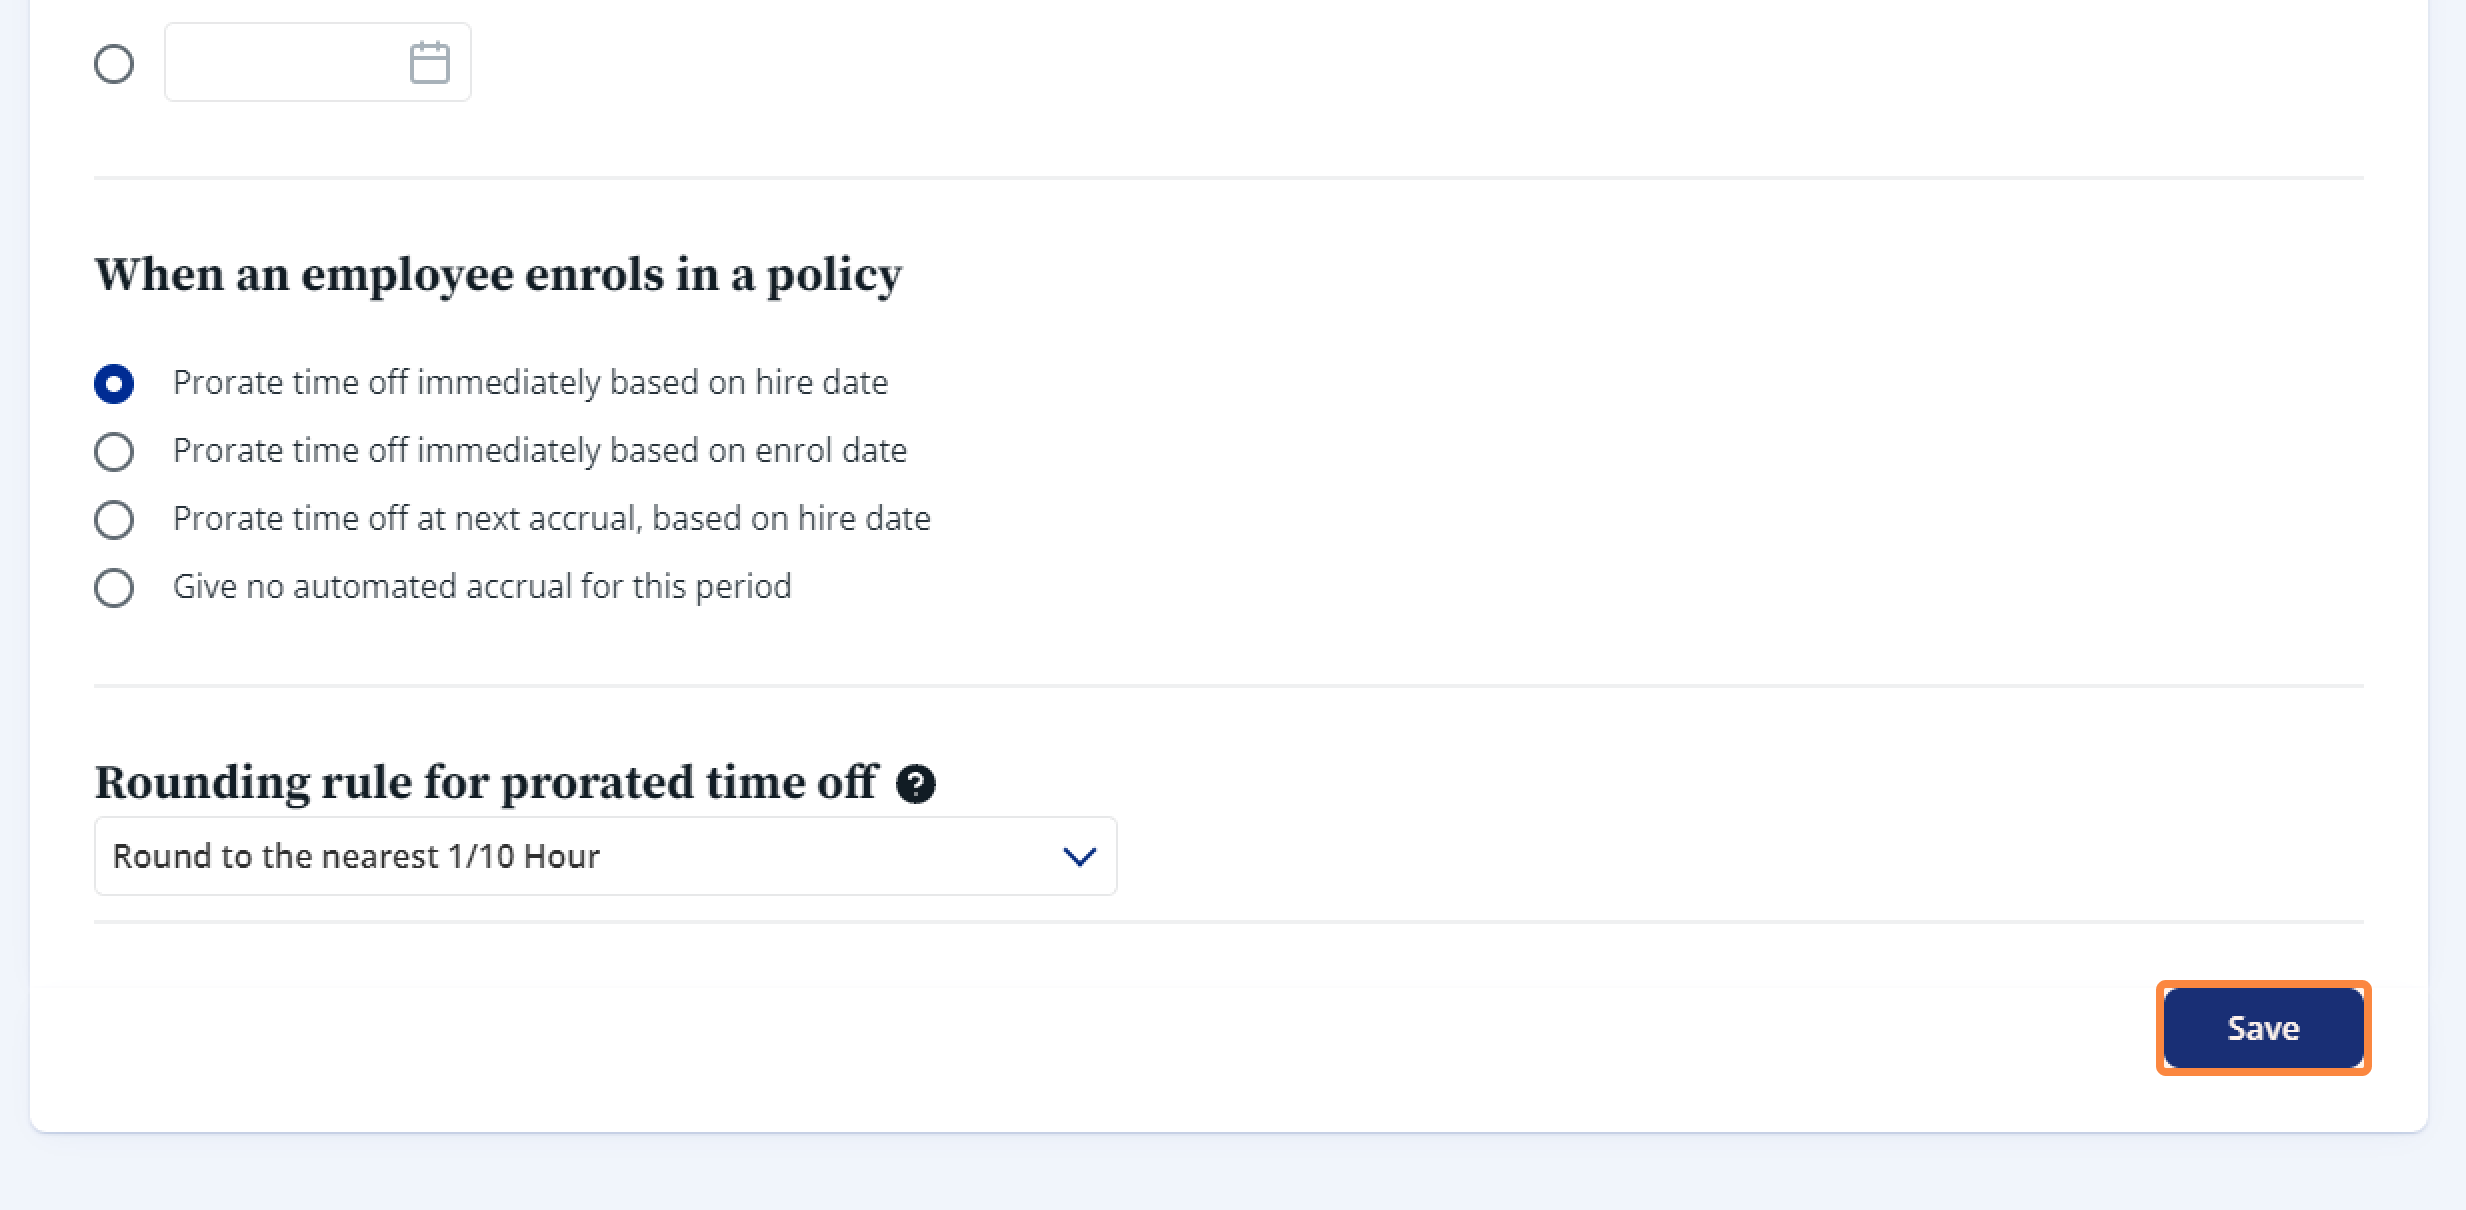Click label 'Prorate time off immediately based on hire date'
This screenshot has height=1210, width=2466.
[x=530, y=383]
